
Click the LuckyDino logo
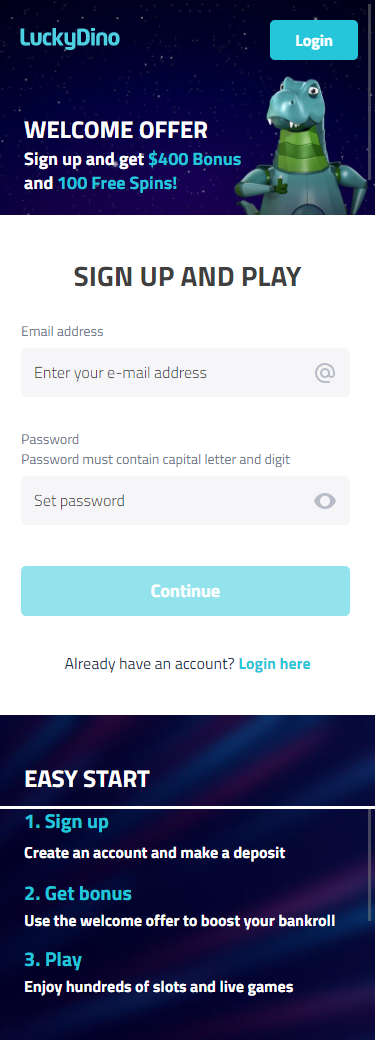[x=70, y=38]
